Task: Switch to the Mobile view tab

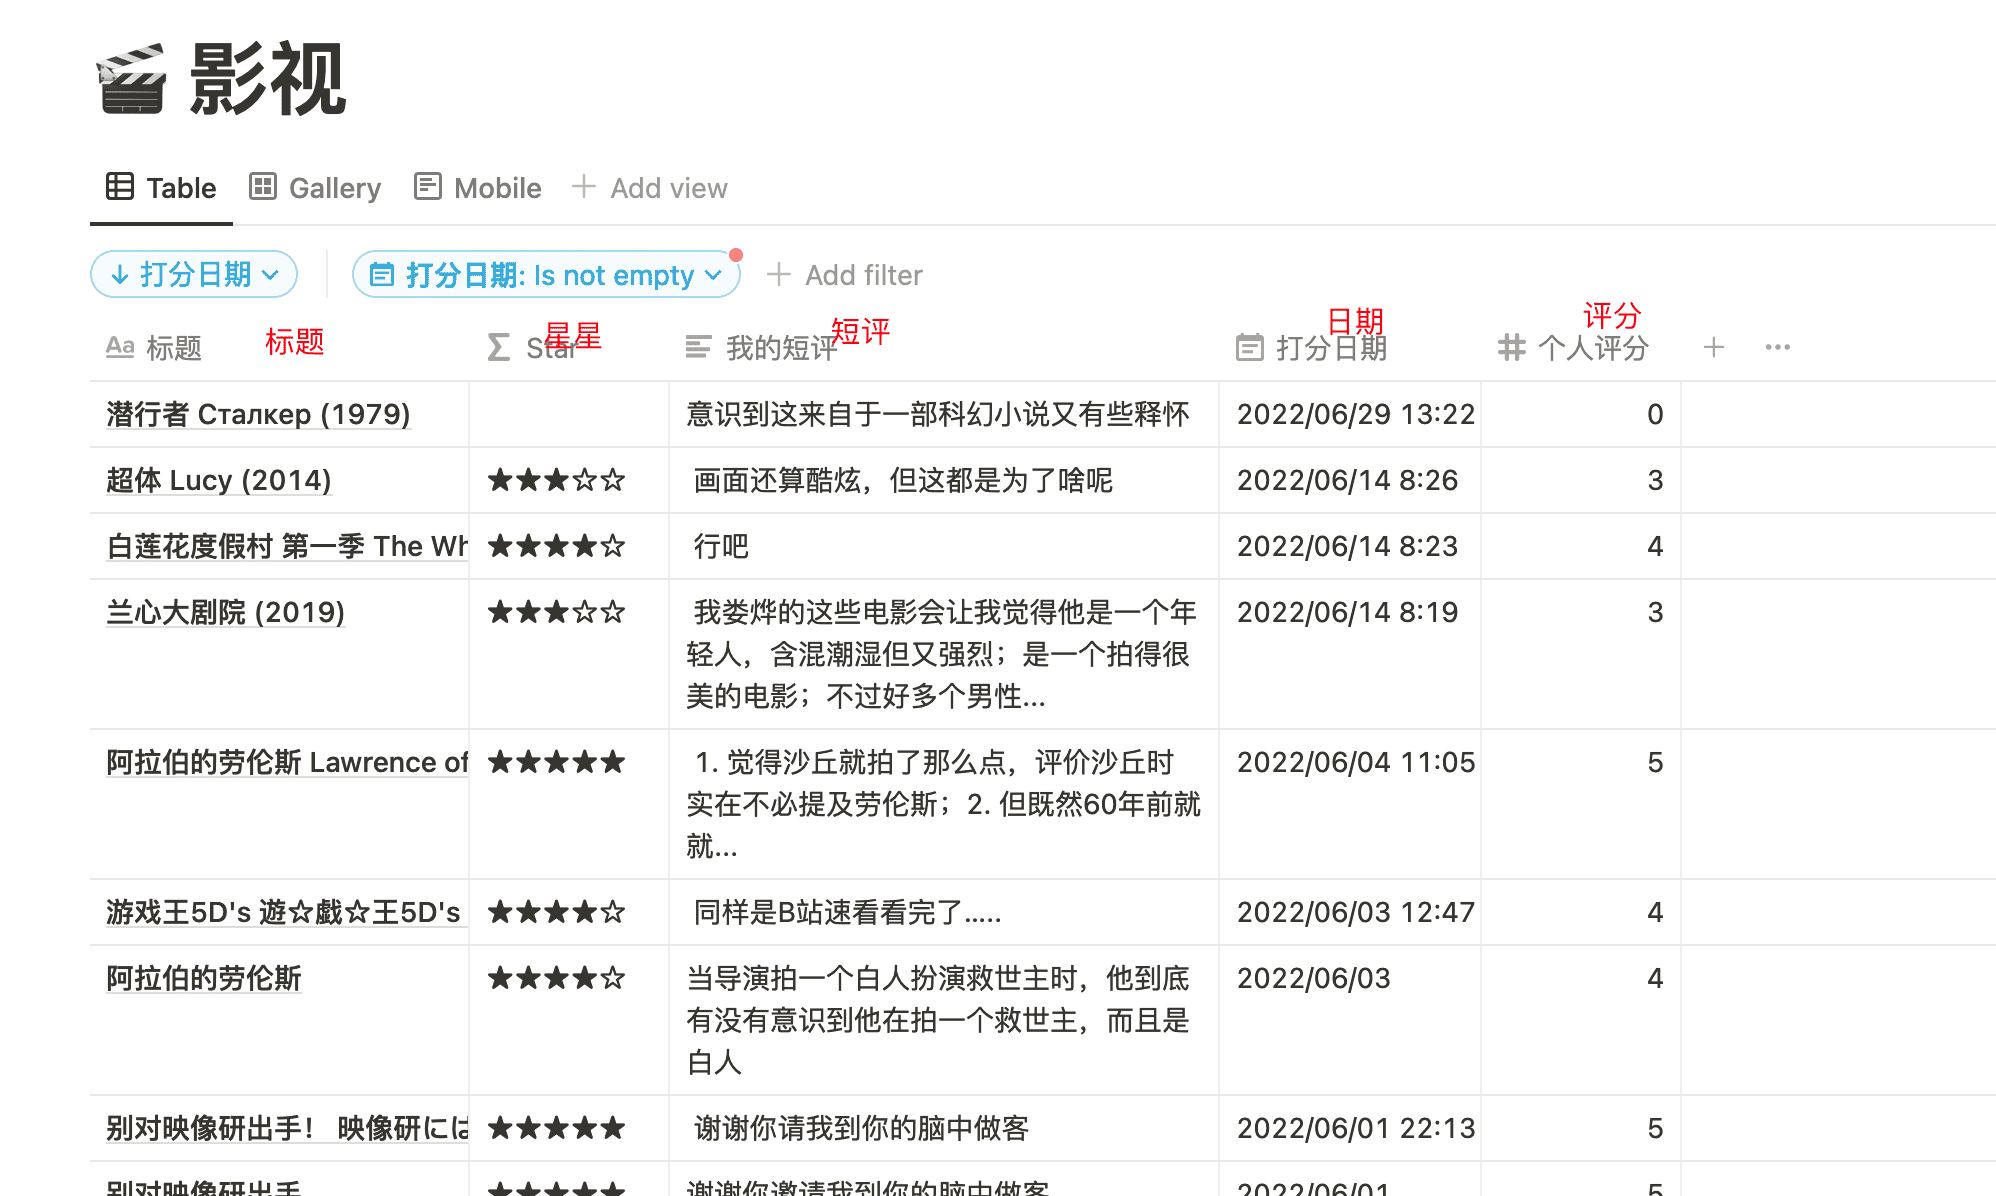Action: click(x=478, y=188)
